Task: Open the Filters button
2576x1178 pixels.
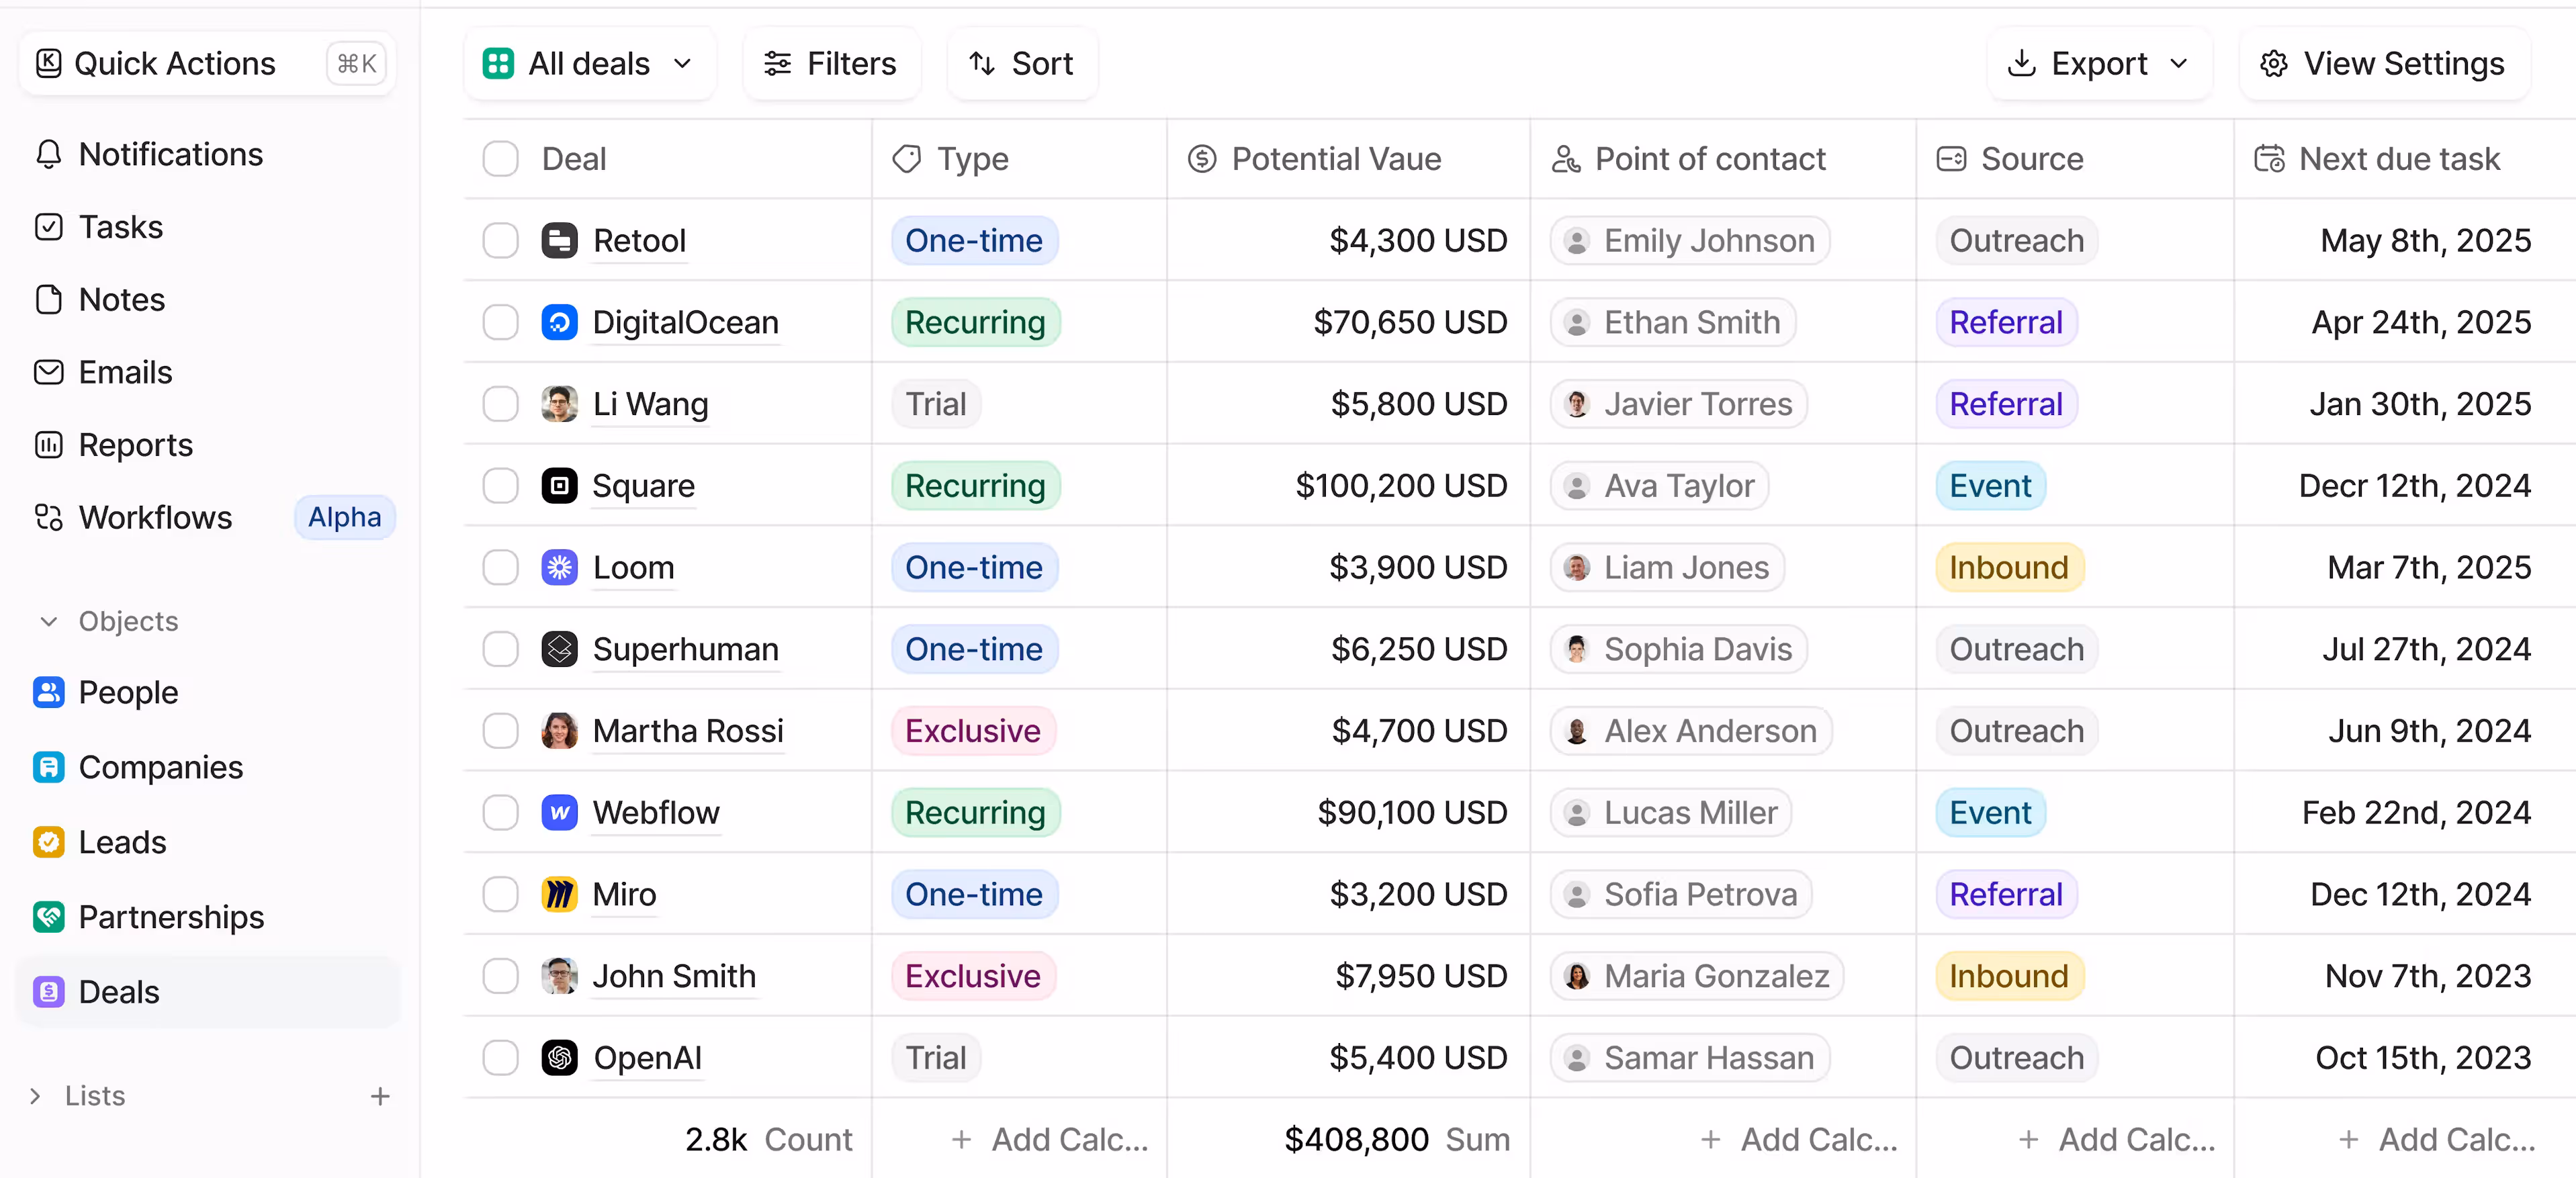Action: 831,64
